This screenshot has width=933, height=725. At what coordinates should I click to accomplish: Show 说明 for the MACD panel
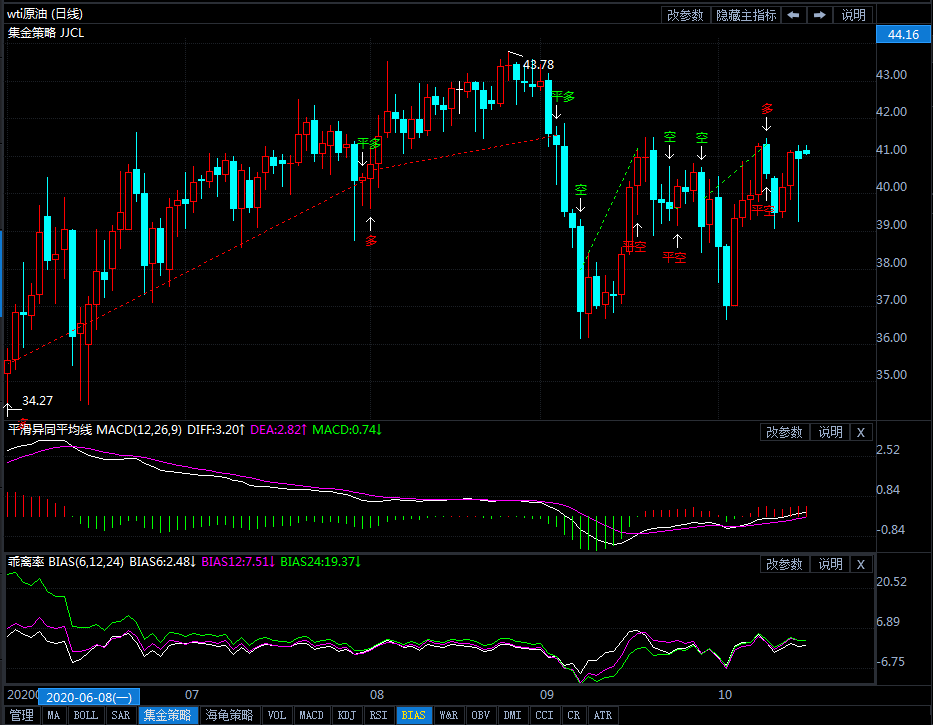(x=830, y=432)
